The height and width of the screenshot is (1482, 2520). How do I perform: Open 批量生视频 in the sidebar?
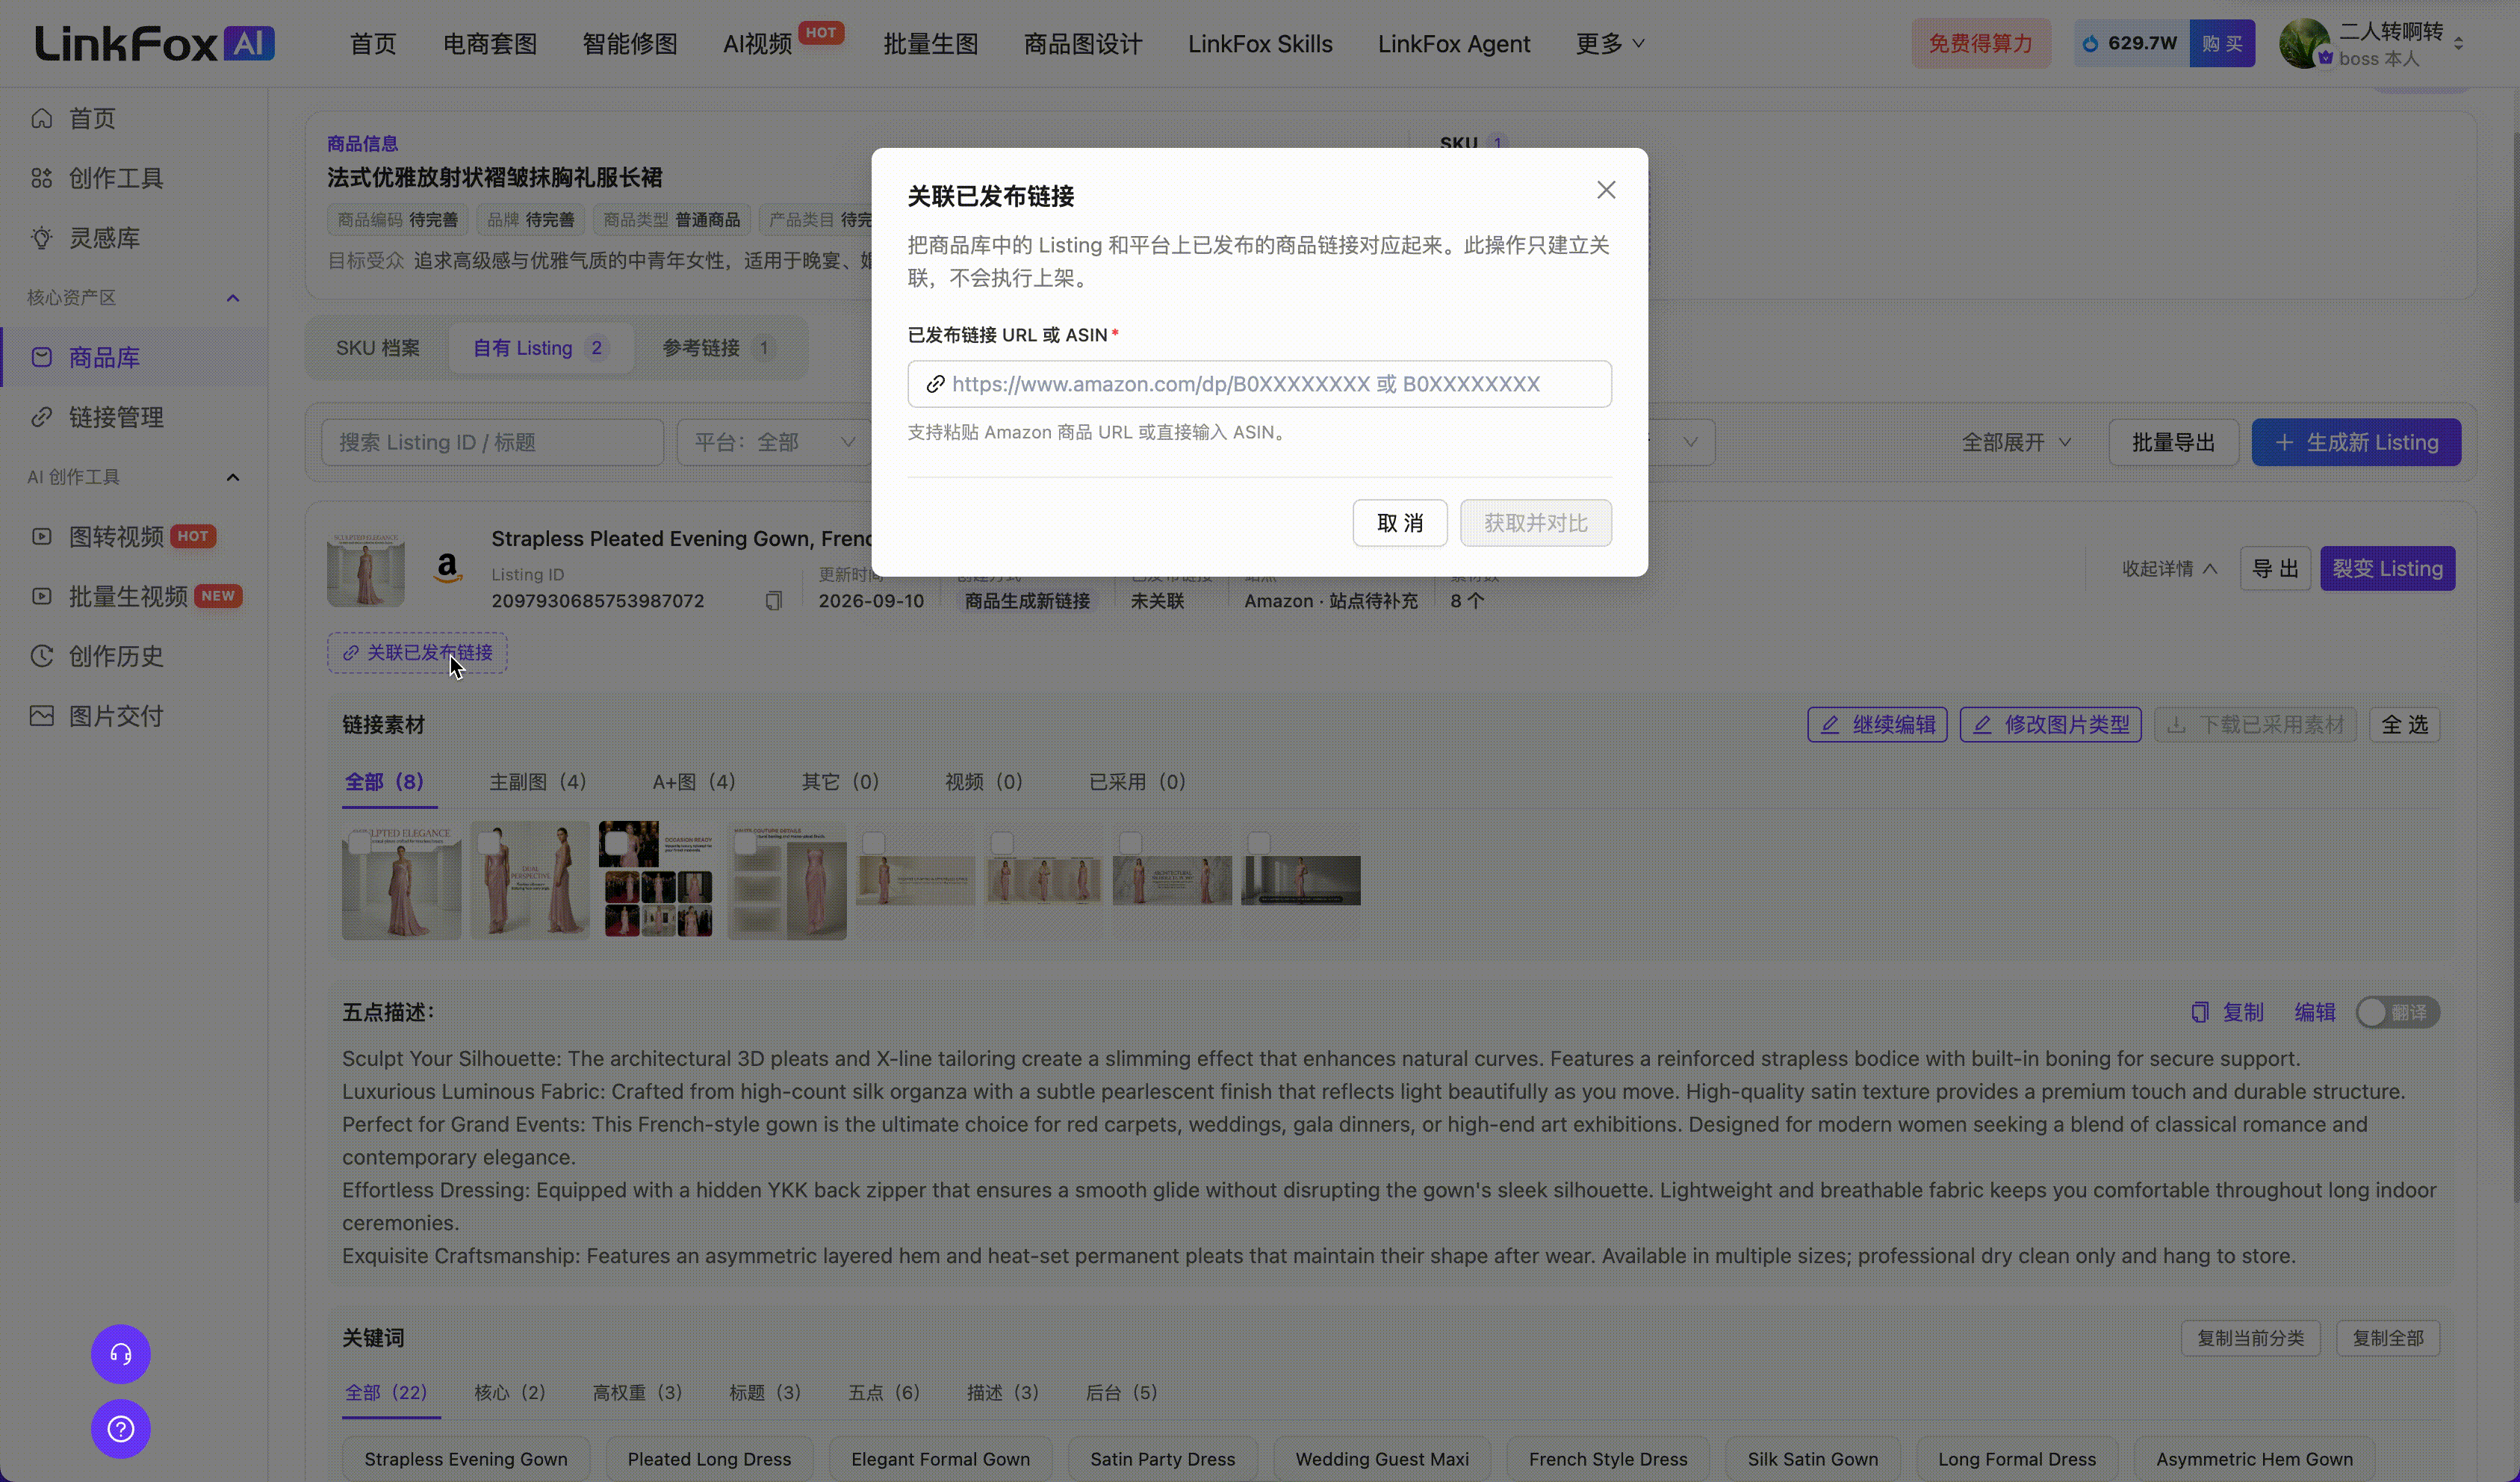pos(128,597)
